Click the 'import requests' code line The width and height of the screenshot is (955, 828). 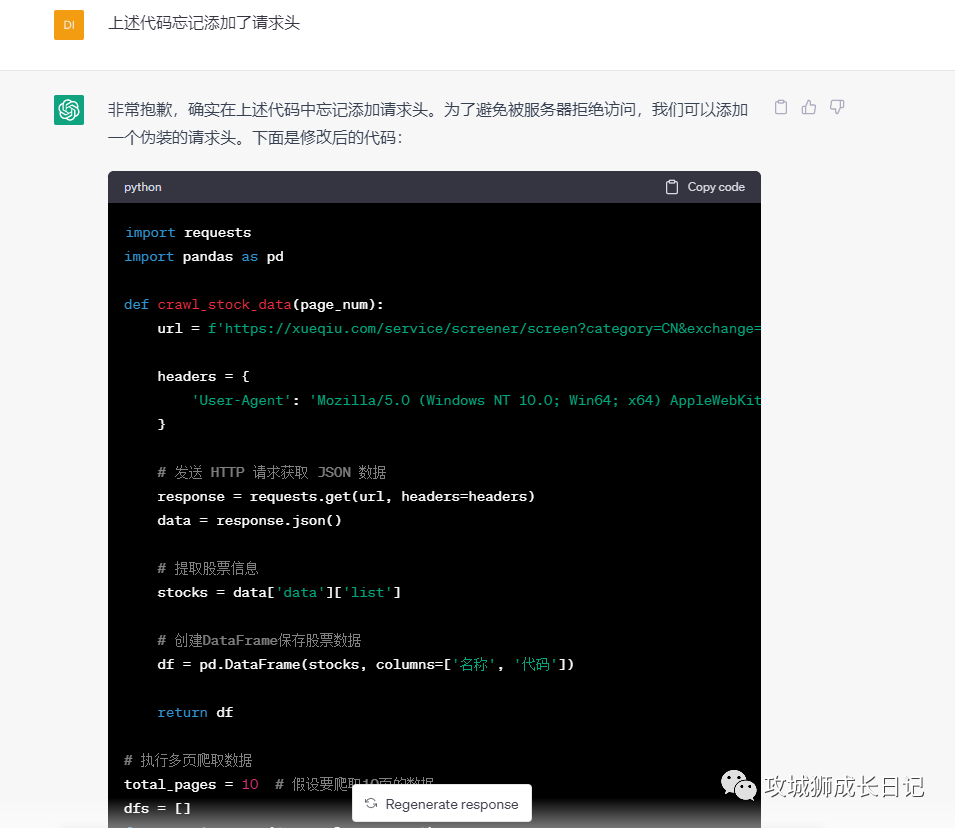(188, 233)
